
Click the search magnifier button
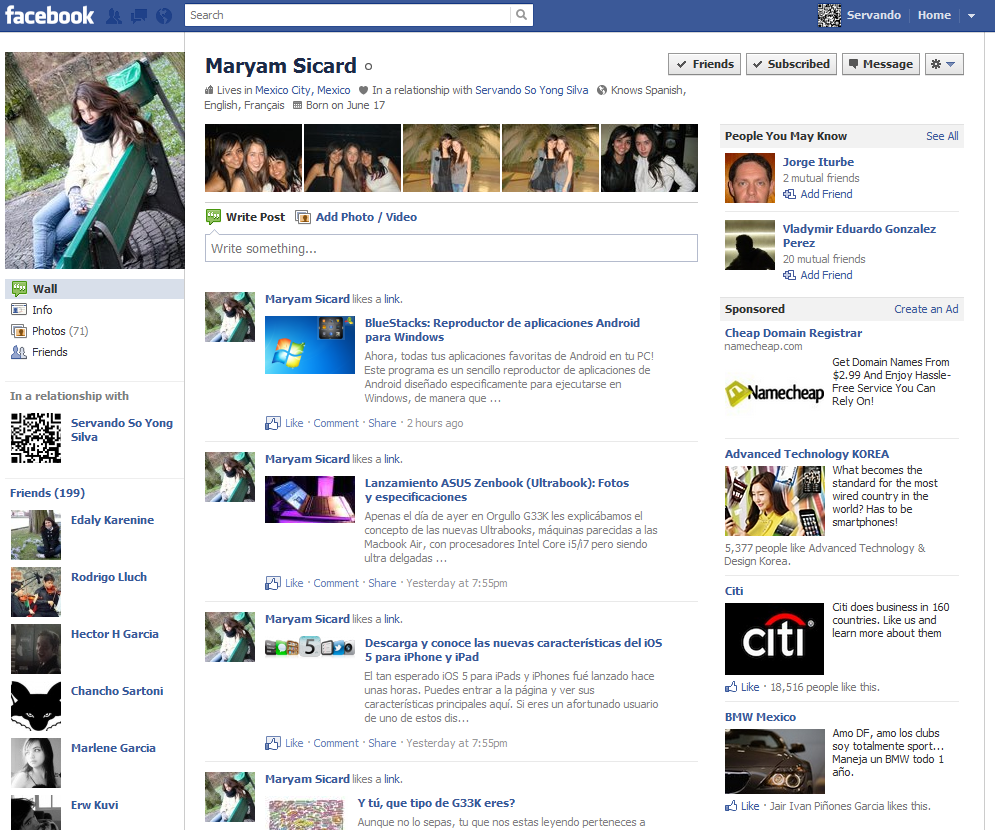521,15
